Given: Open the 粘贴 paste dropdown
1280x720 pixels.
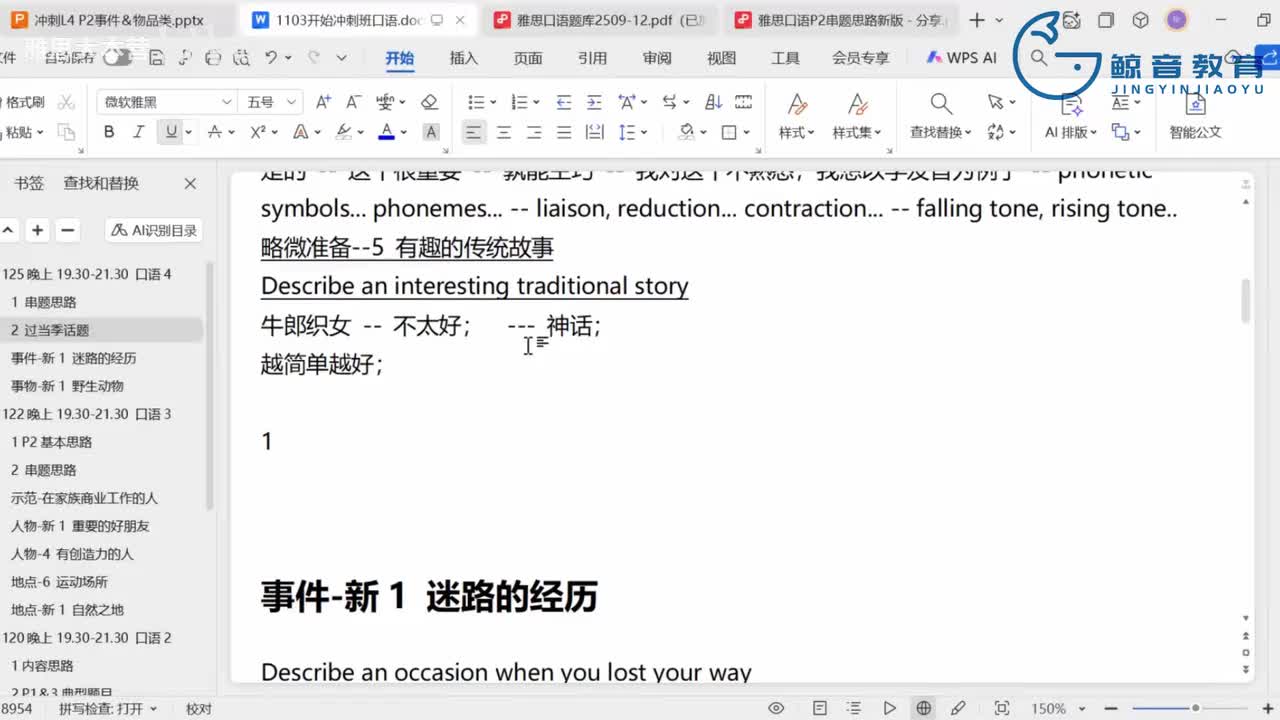Looking at the screenshot, I should coord(24,132).
